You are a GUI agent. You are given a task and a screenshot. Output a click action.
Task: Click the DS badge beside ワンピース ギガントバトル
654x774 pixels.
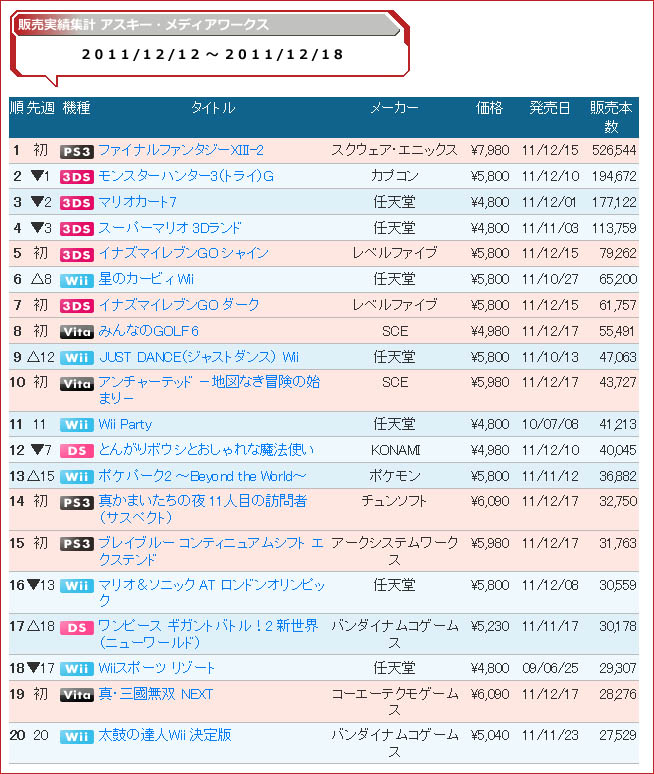[x=77, y=628]
